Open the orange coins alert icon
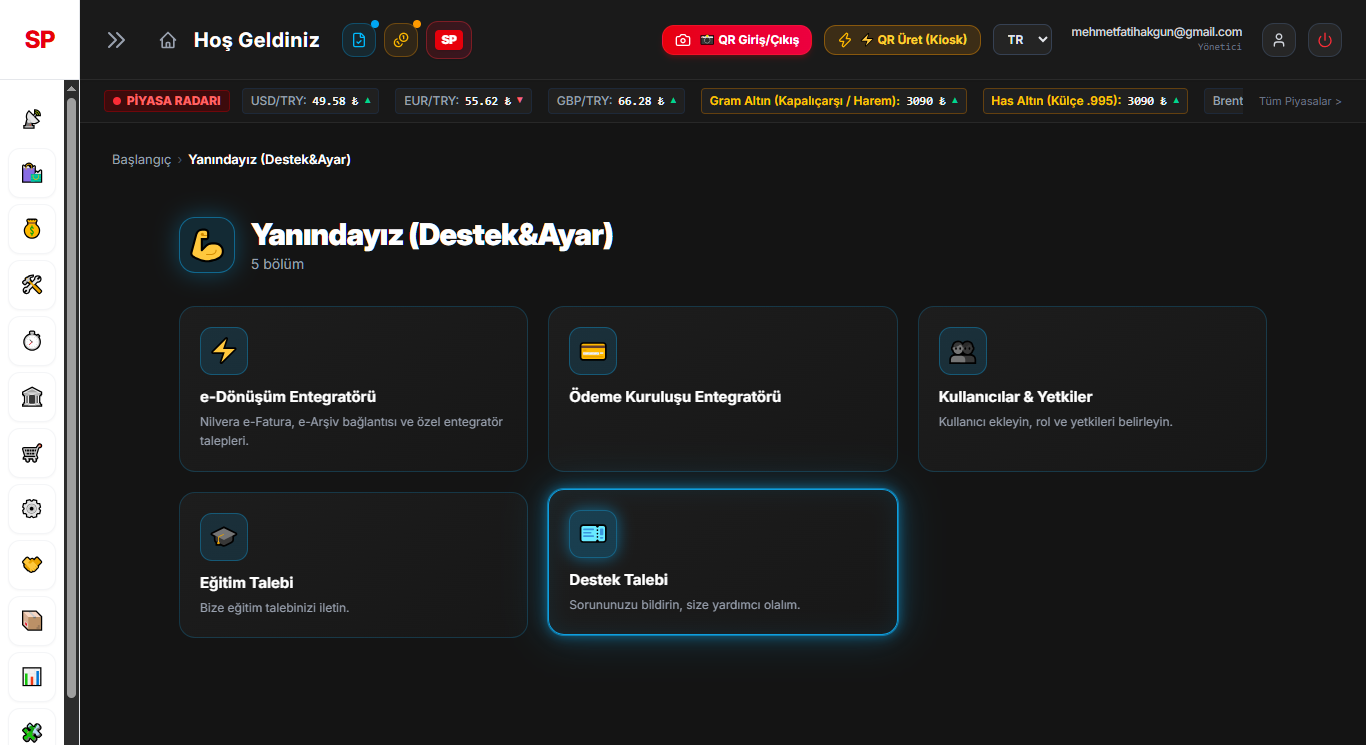 (x=401, y=40)
